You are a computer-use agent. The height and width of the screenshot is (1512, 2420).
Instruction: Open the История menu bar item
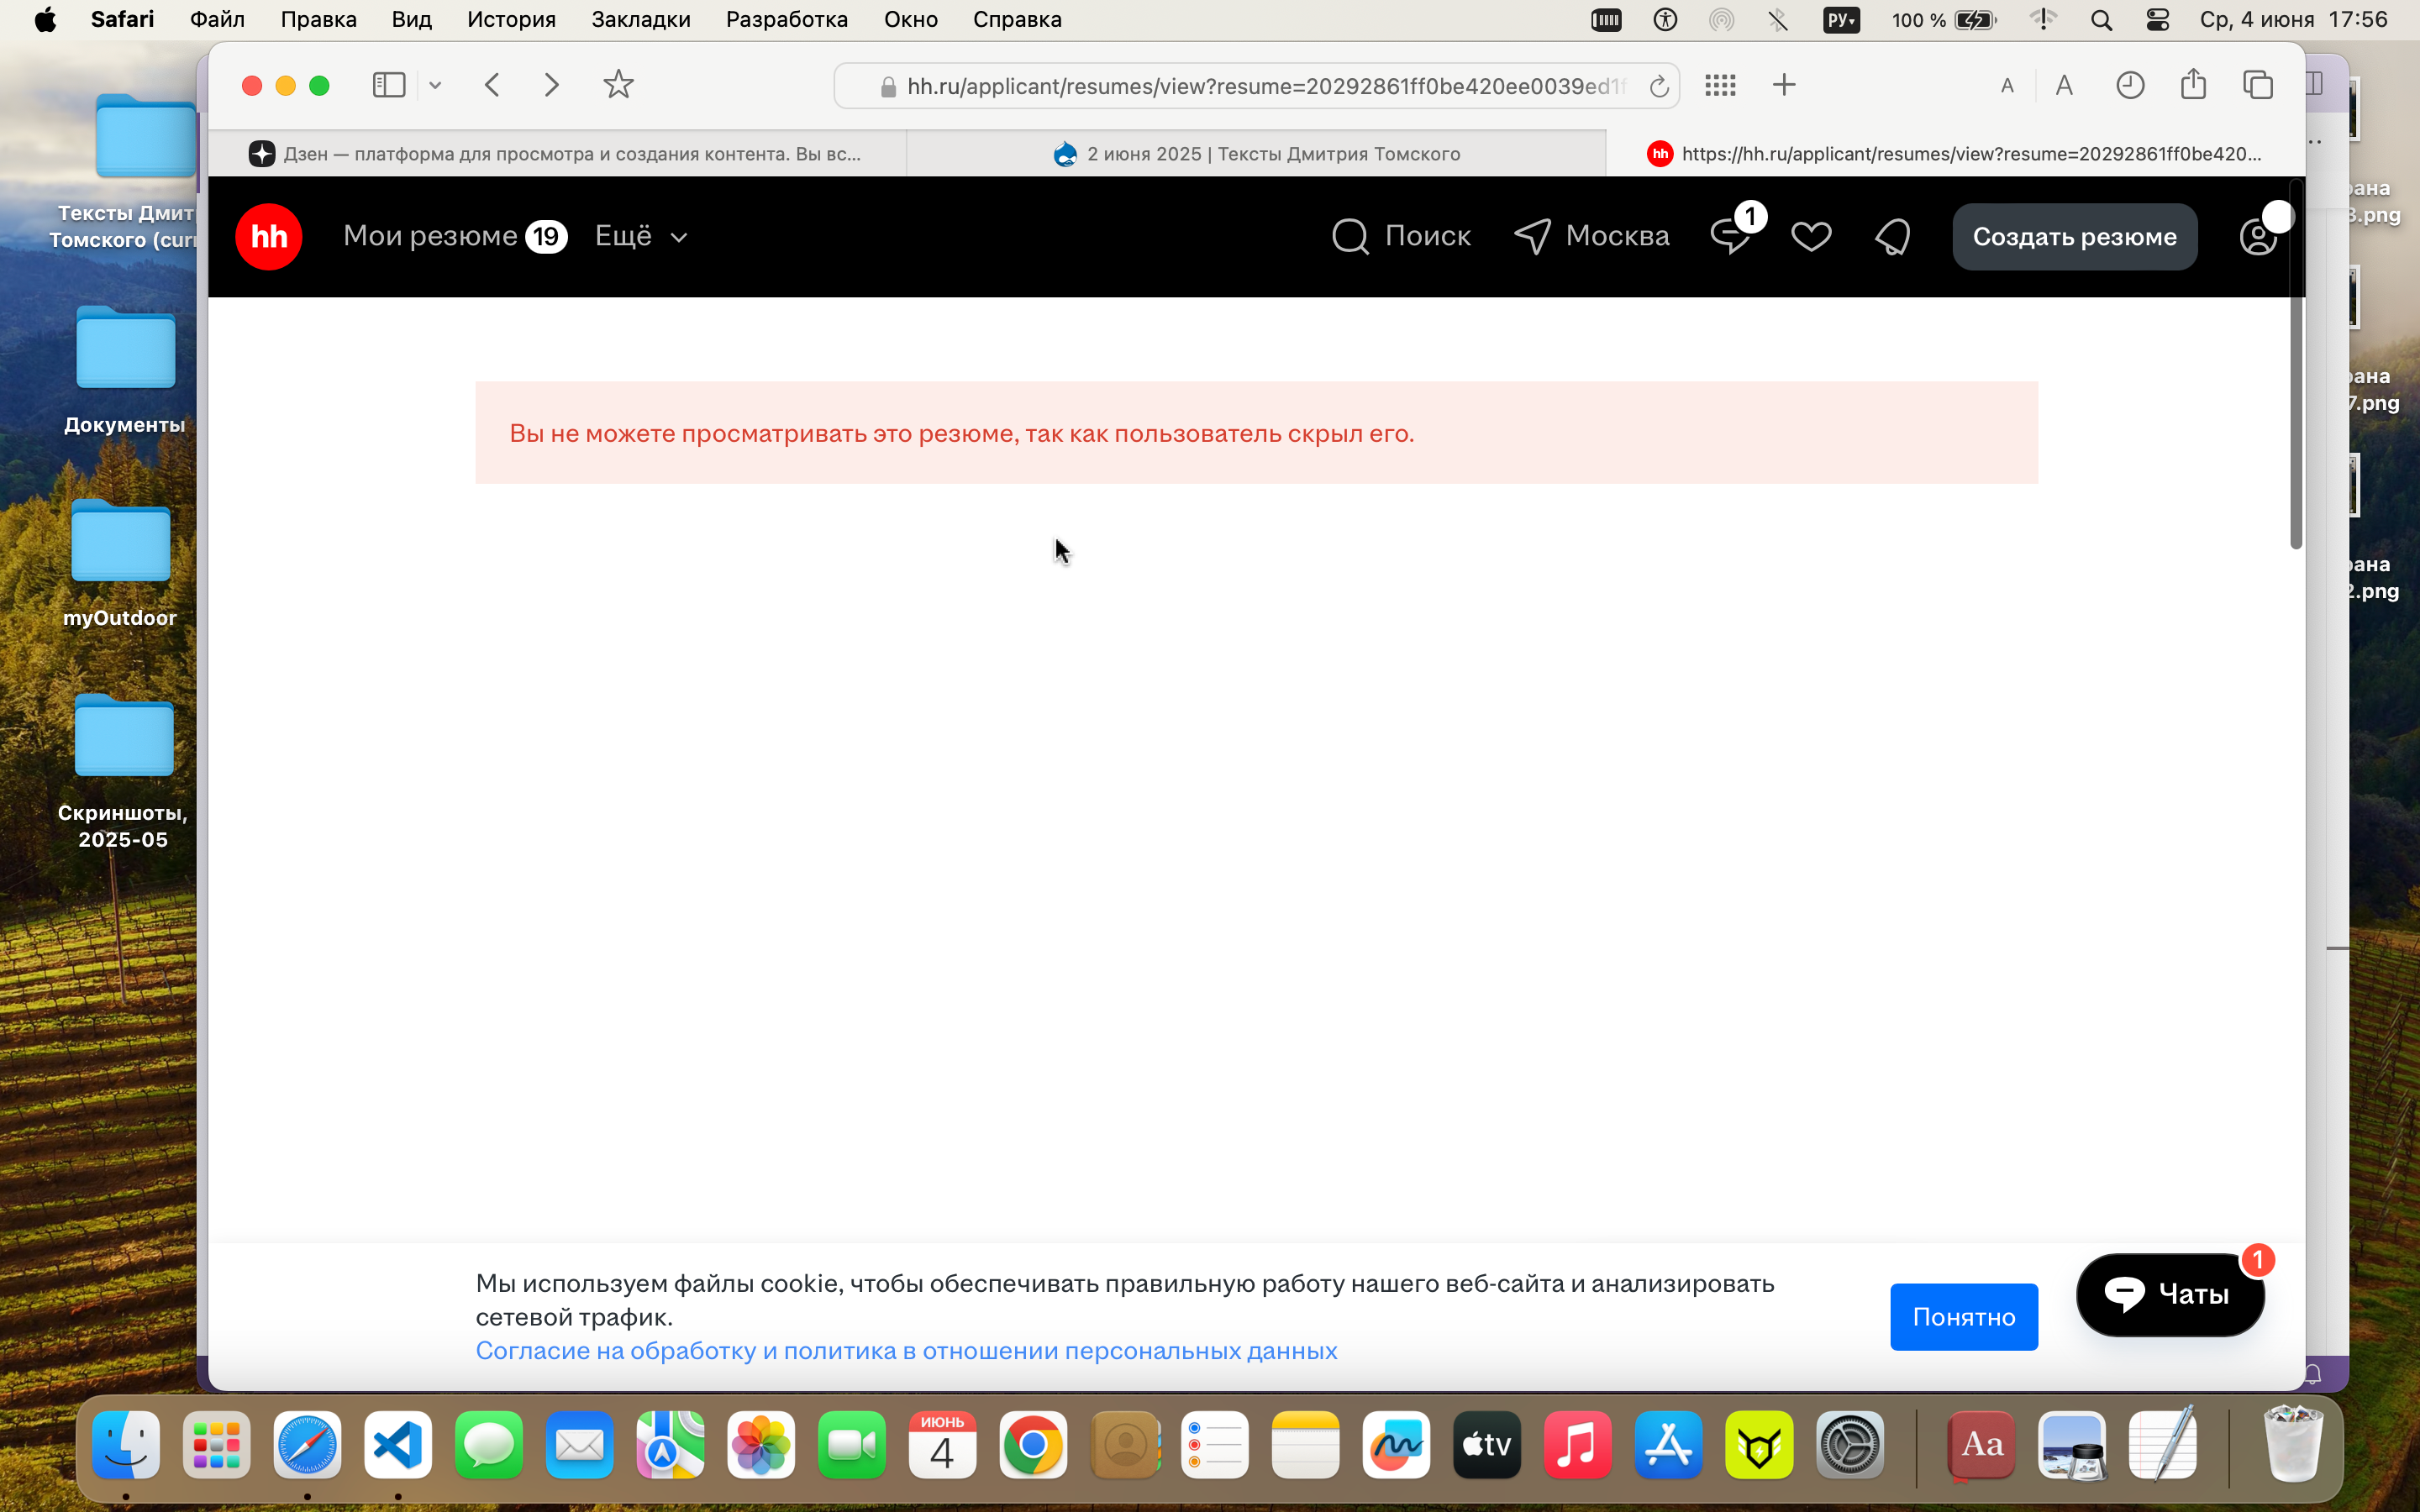tap(511, 19)
